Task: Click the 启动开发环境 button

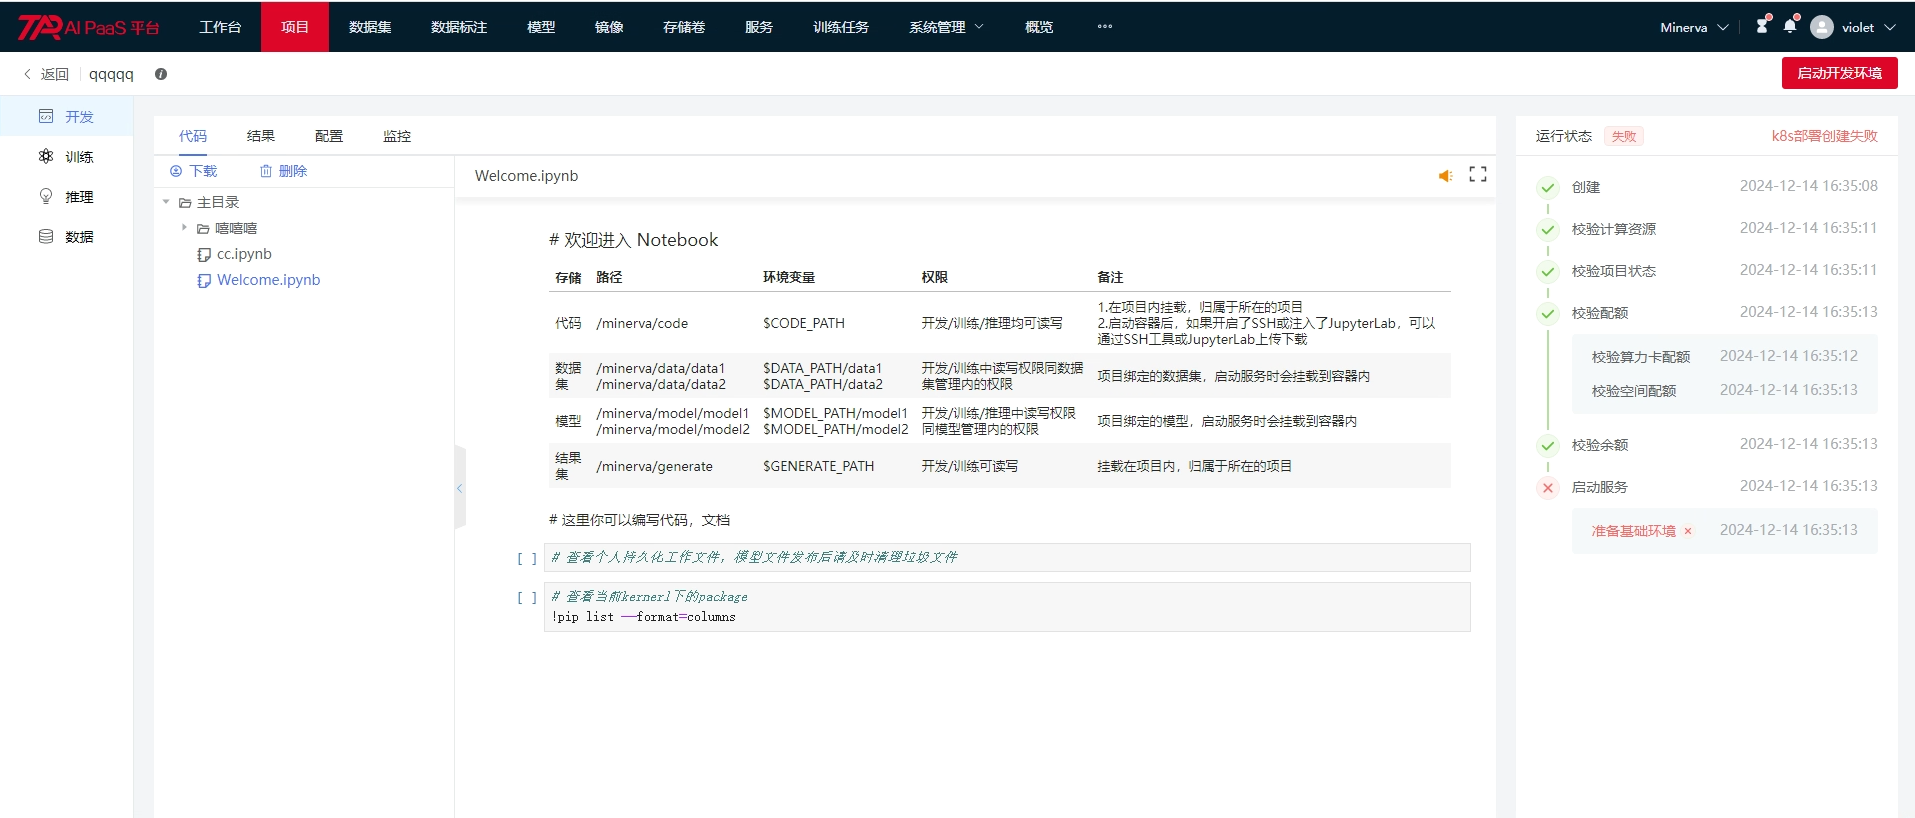Action: 1839,73
